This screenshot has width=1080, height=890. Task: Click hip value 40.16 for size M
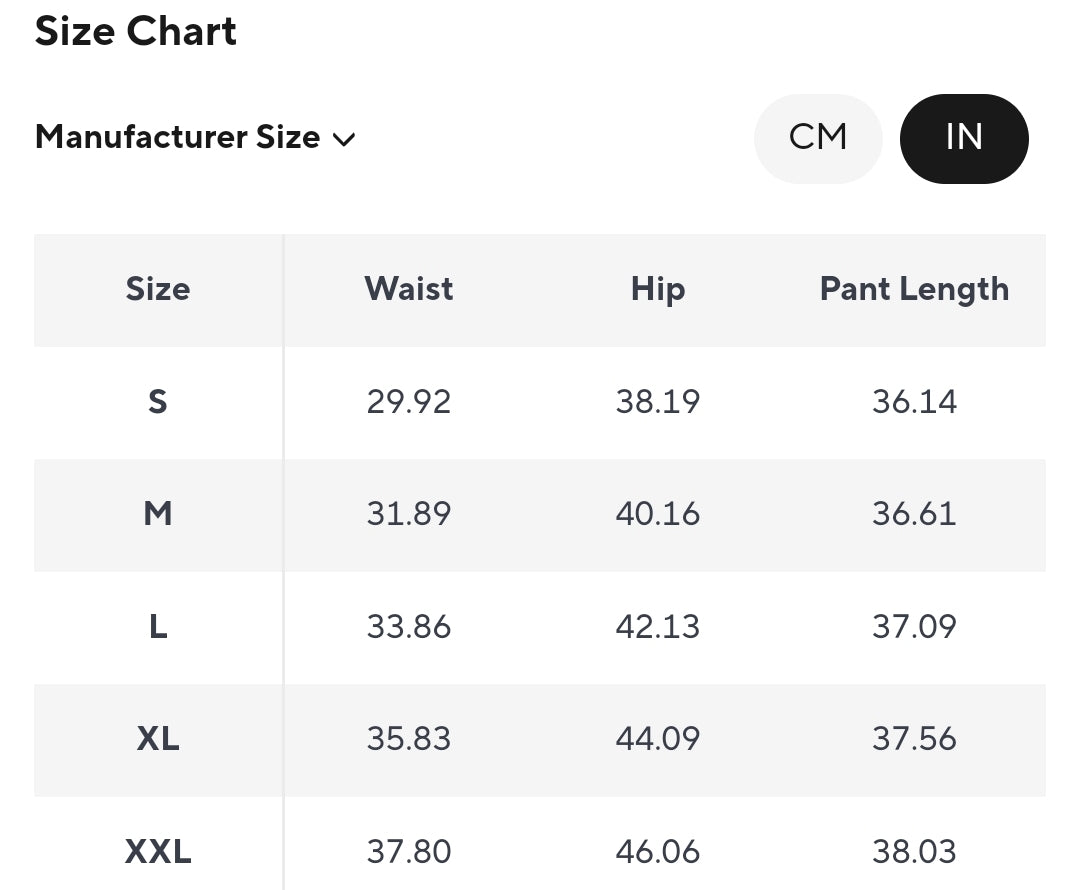point(658,514)
